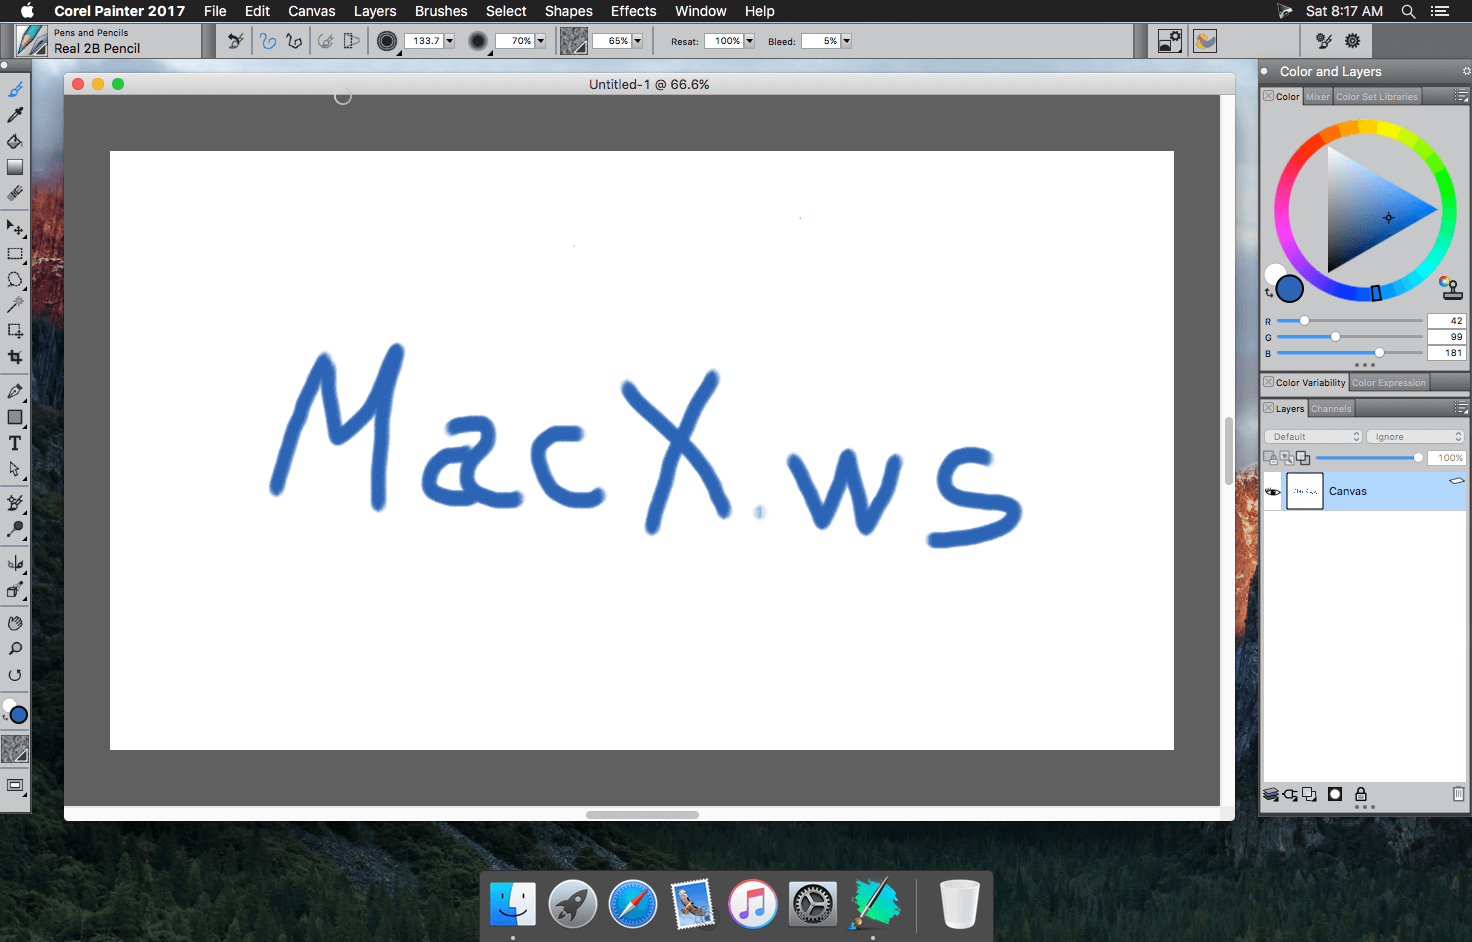Select the Text tool
The height and width of the screenshot is (942, 1472).
pos(15,443)
